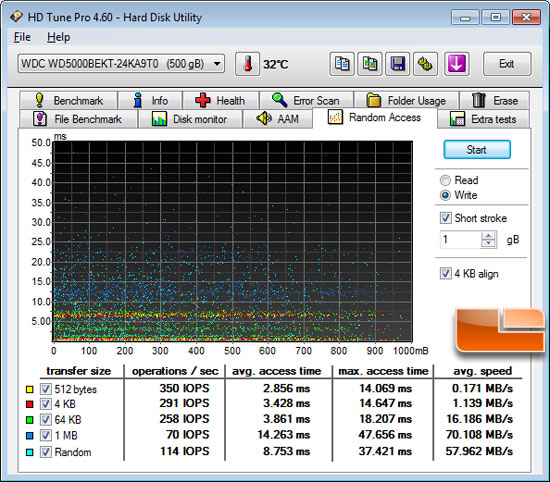Click the short stroke gB input field
The height and width of the screenshot is (482, 550).
(x=461, y=240)
